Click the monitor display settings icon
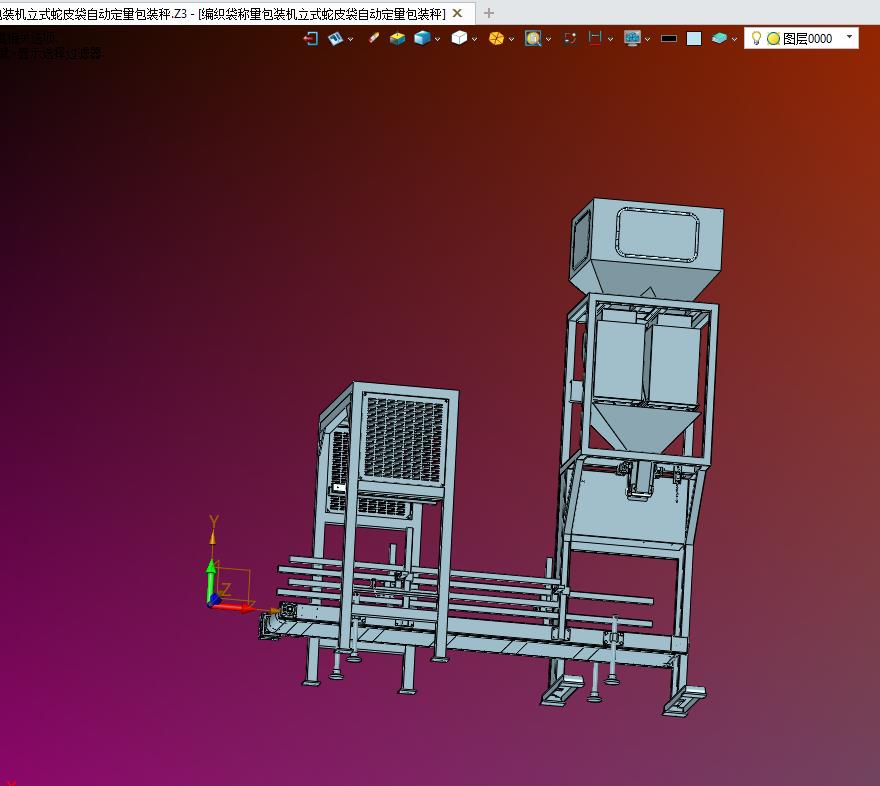 [x=632, y=38]
